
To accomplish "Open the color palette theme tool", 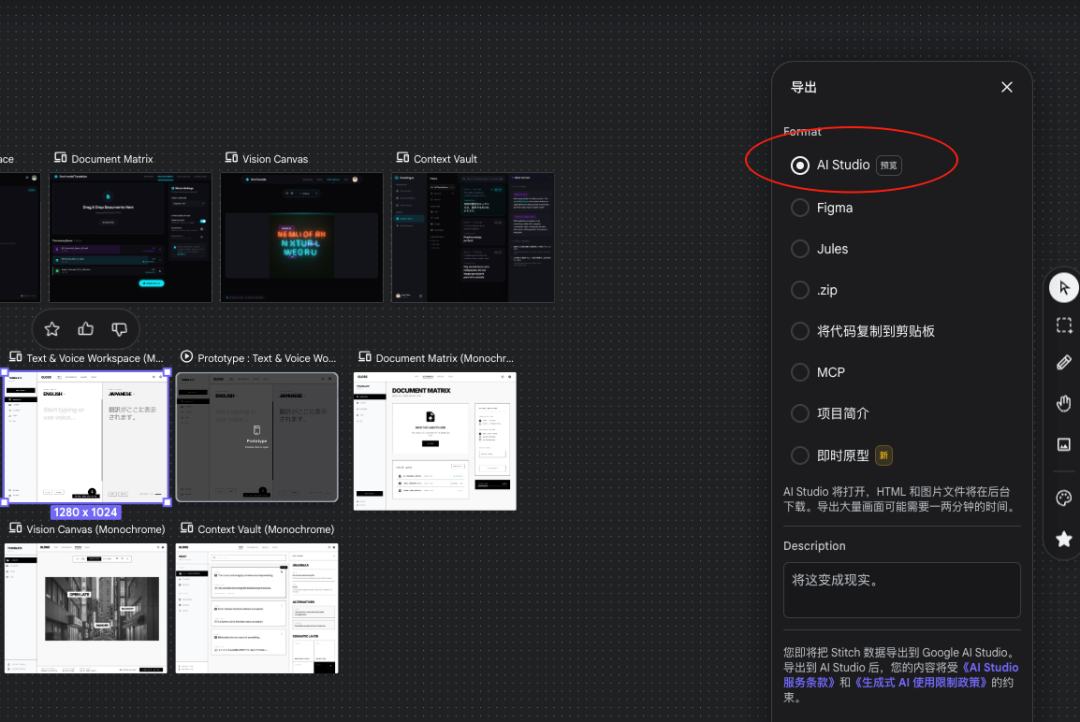I will click(1064, 498).
